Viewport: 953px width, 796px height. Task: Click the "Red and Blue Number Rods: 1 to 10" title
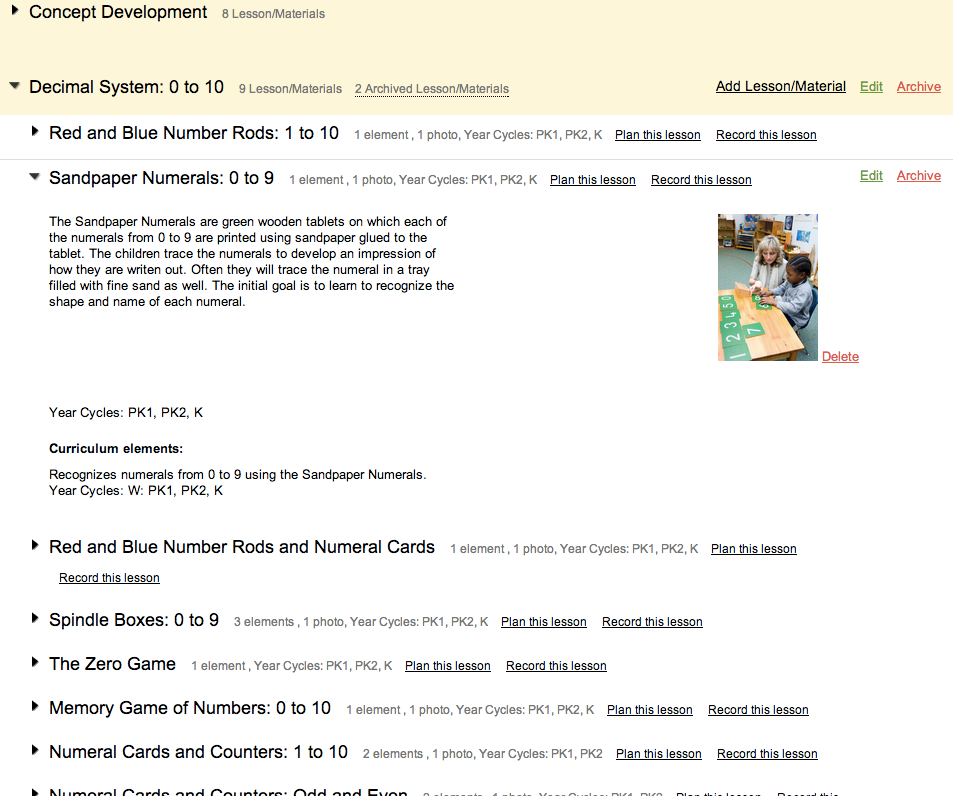point(194,133)
